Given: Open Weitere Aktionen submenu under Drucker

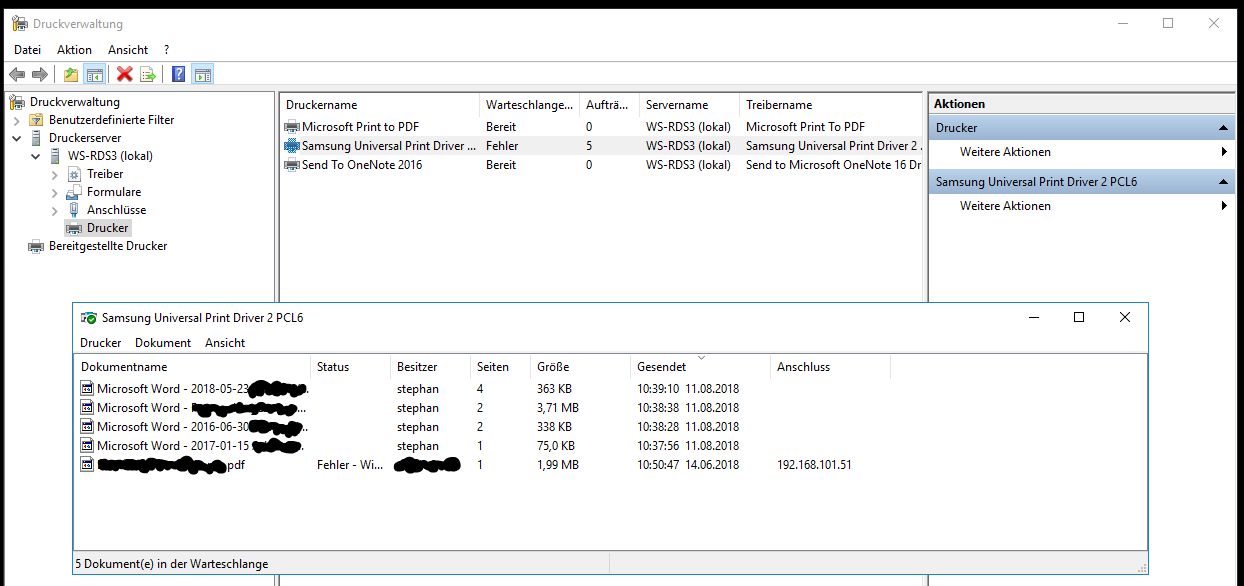Looking at the screenshot, I should tap(1224, 152).
